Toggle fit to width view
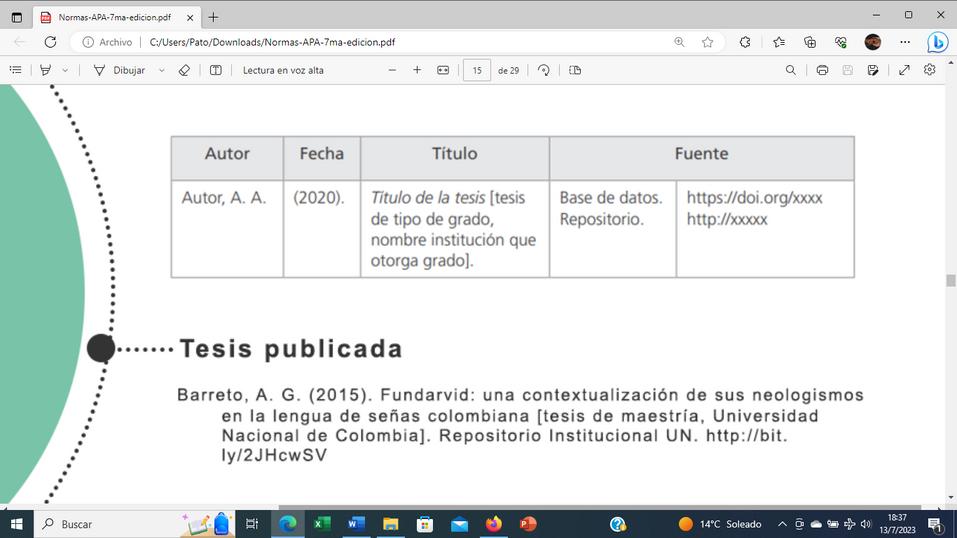 pos(443,70)
